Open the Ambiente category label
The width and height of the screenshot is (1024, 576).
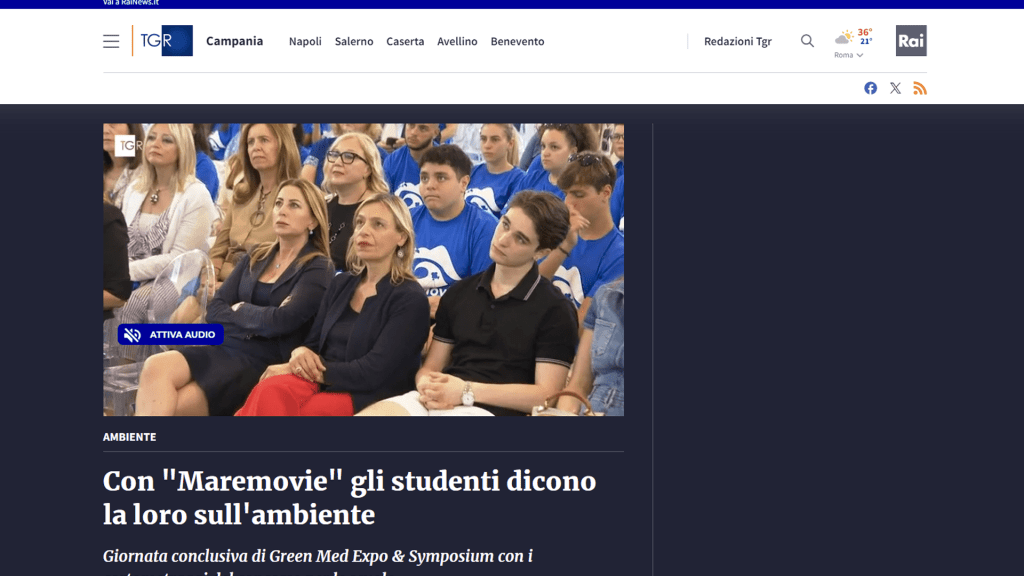click(129, 437)
